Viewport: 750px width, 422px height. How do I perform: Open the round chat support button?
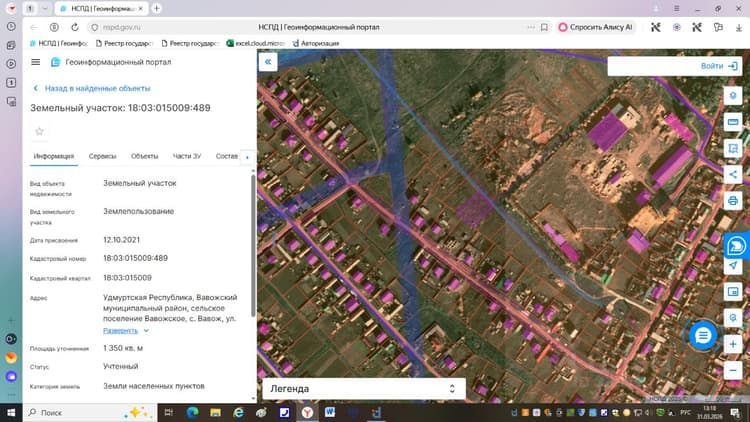pos(703,335)
